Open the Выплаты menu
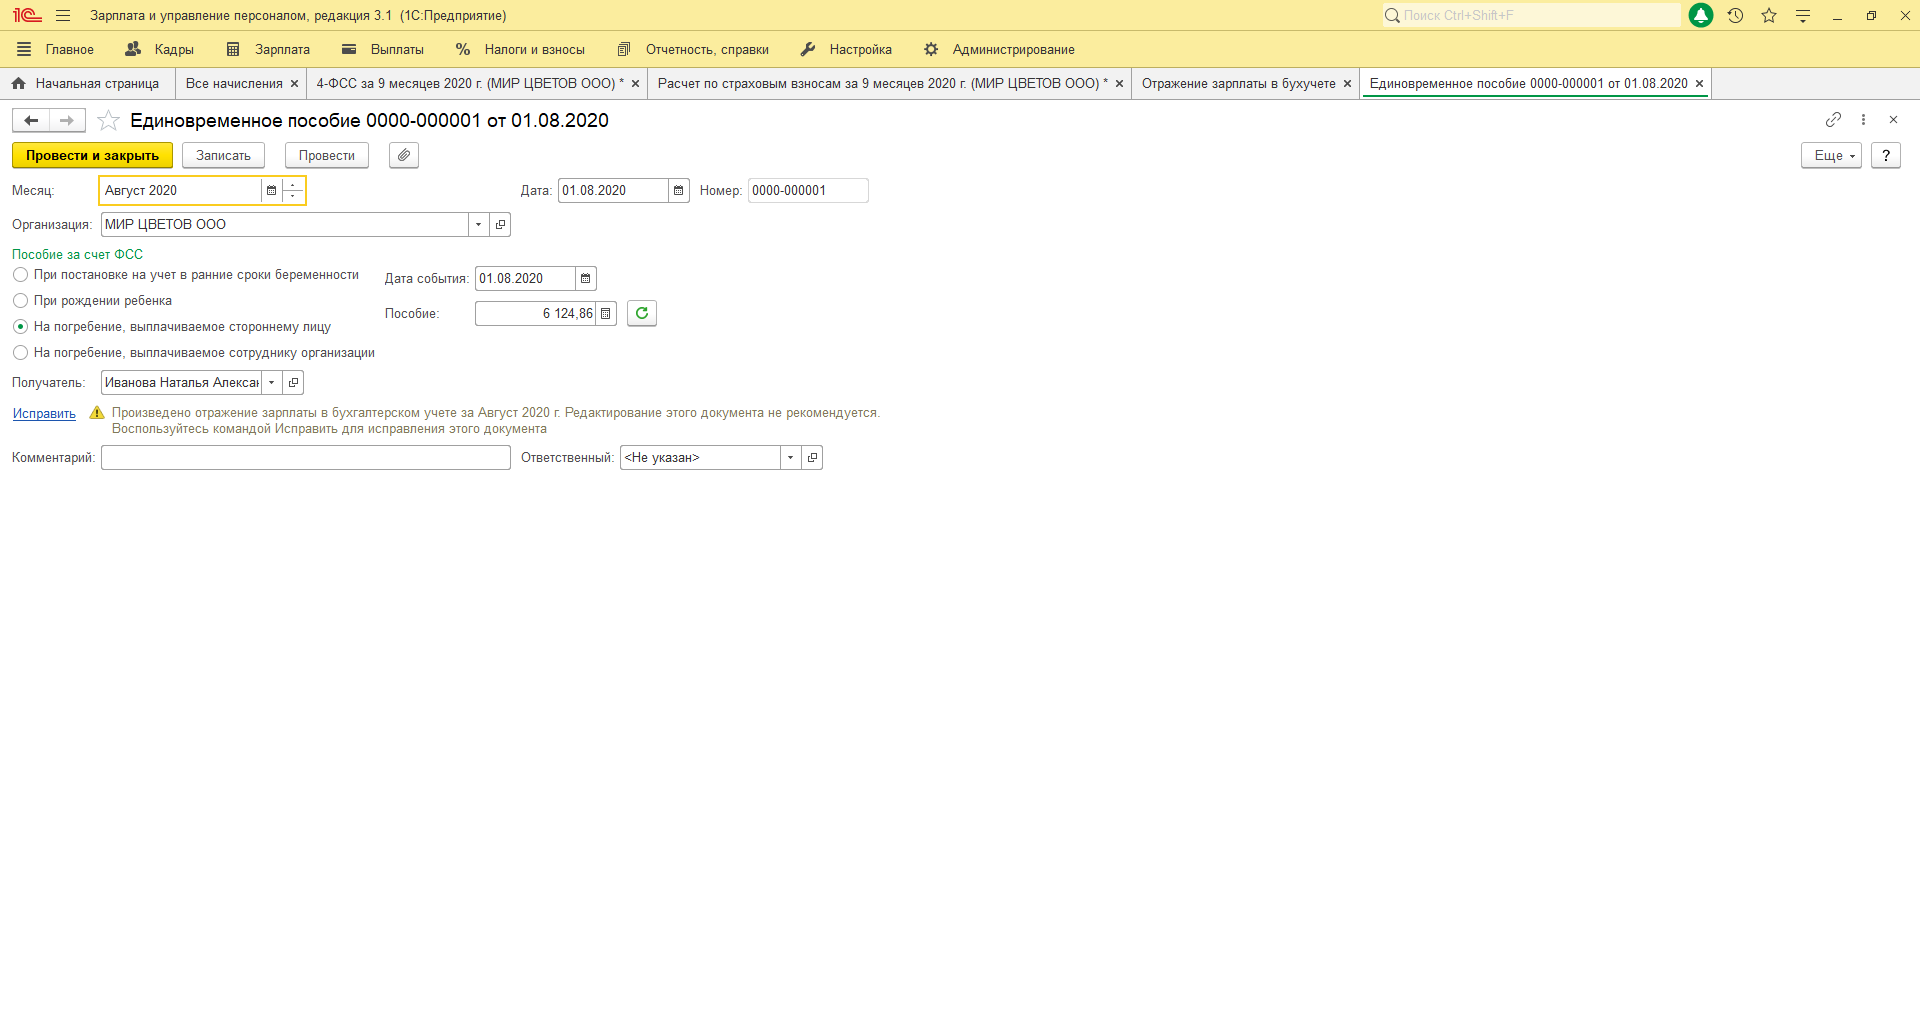Viewport: 1920px width, 1028px height. [383, 50]
